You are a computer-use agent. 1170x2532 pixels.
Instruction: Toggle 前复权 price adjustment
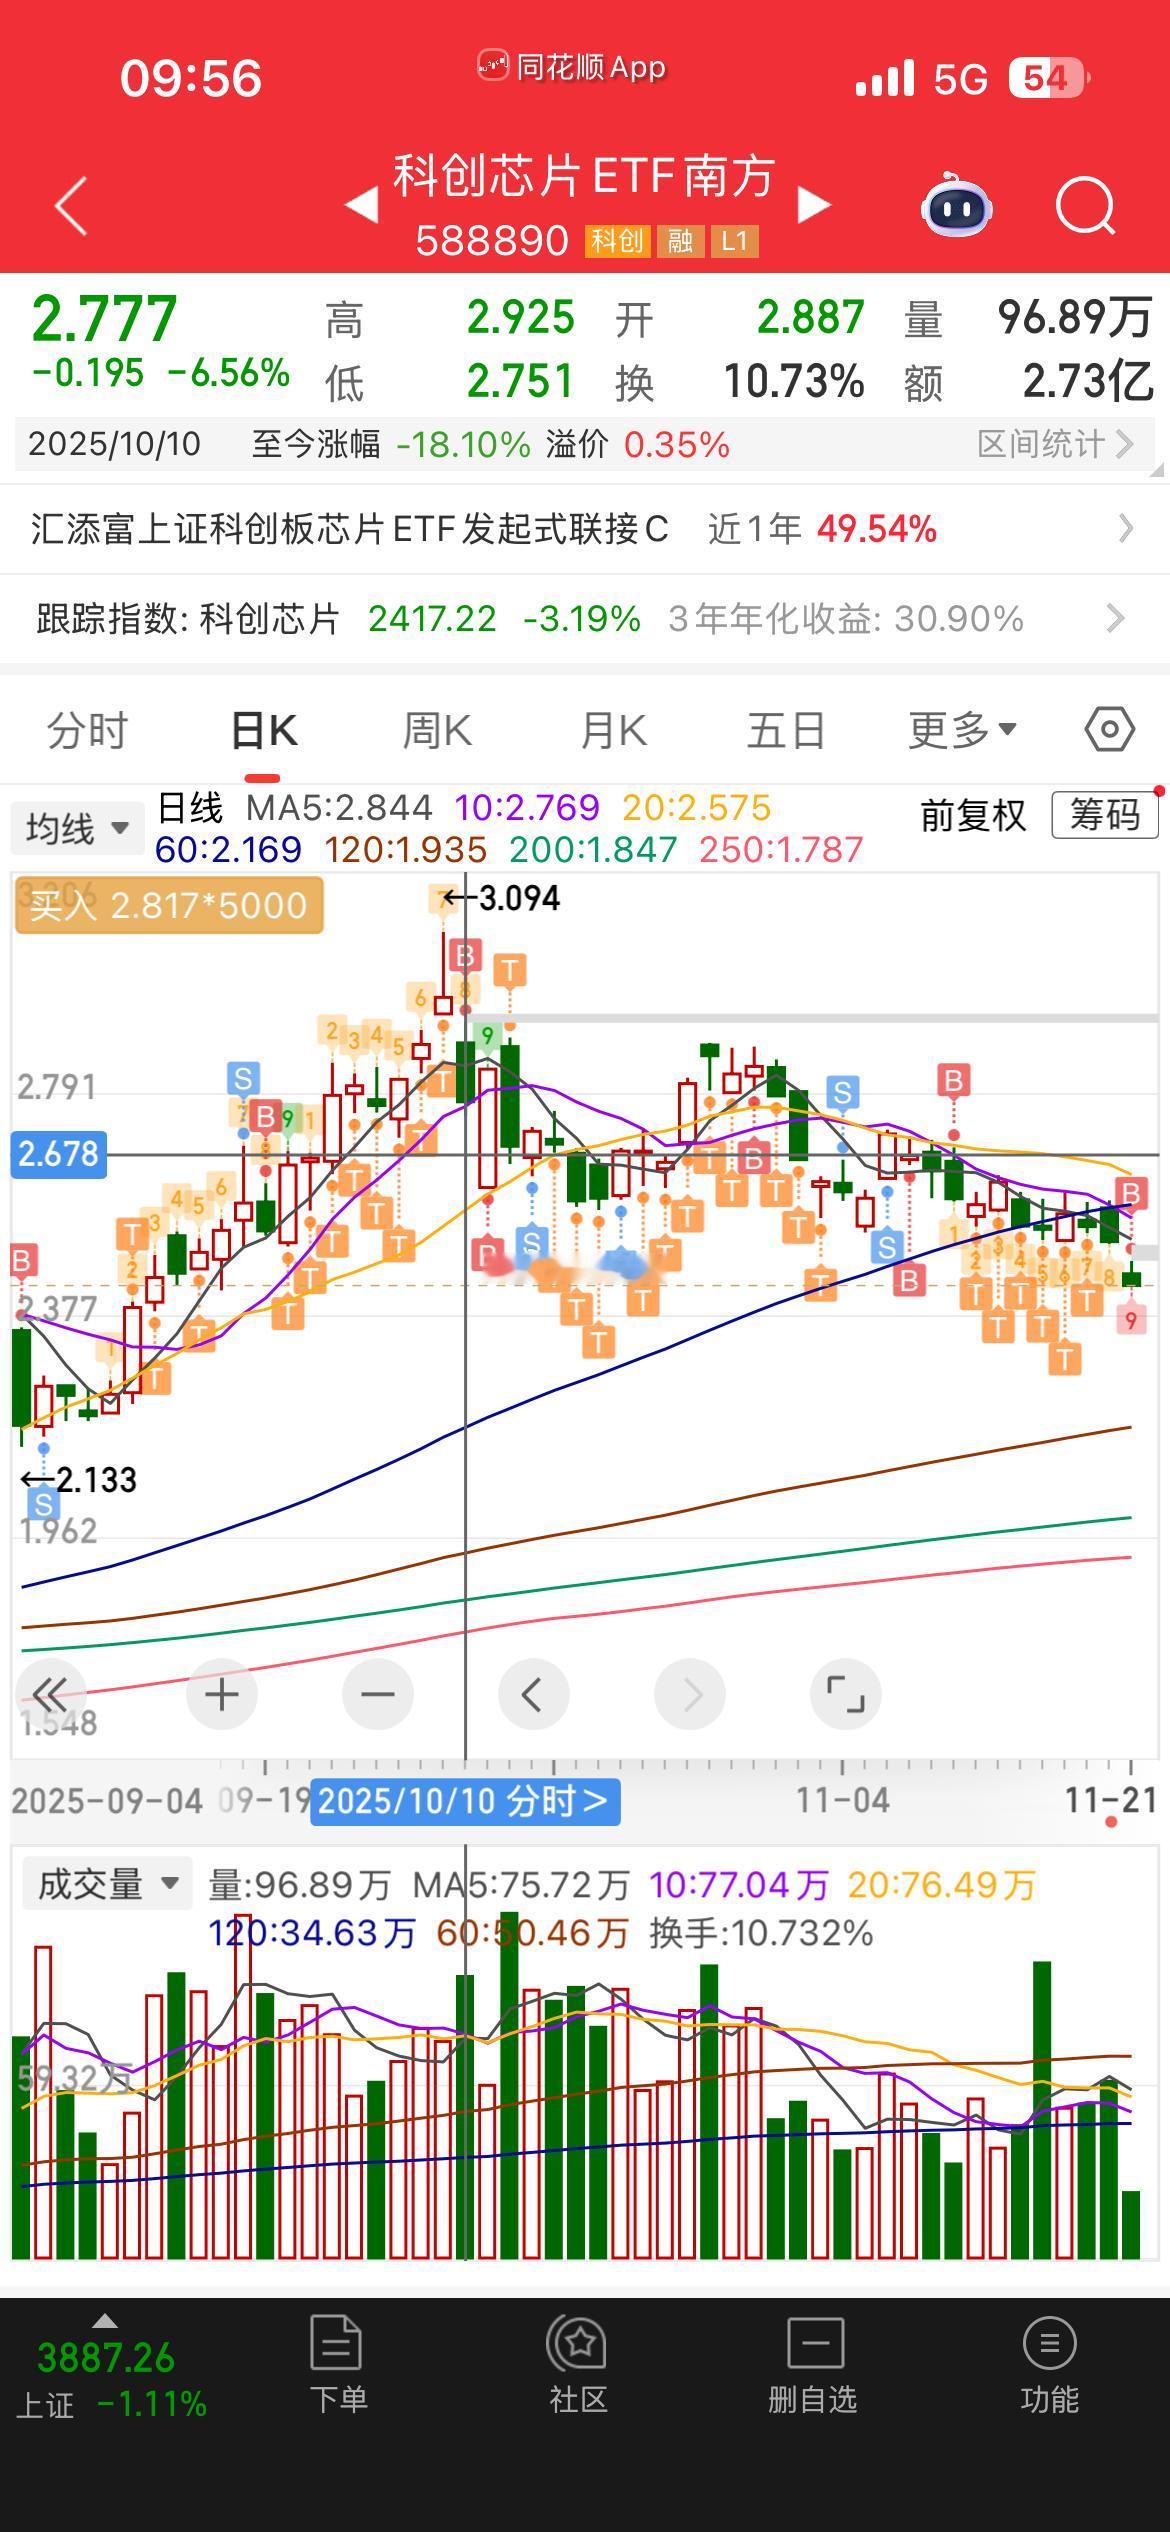(x=973, y=816)
